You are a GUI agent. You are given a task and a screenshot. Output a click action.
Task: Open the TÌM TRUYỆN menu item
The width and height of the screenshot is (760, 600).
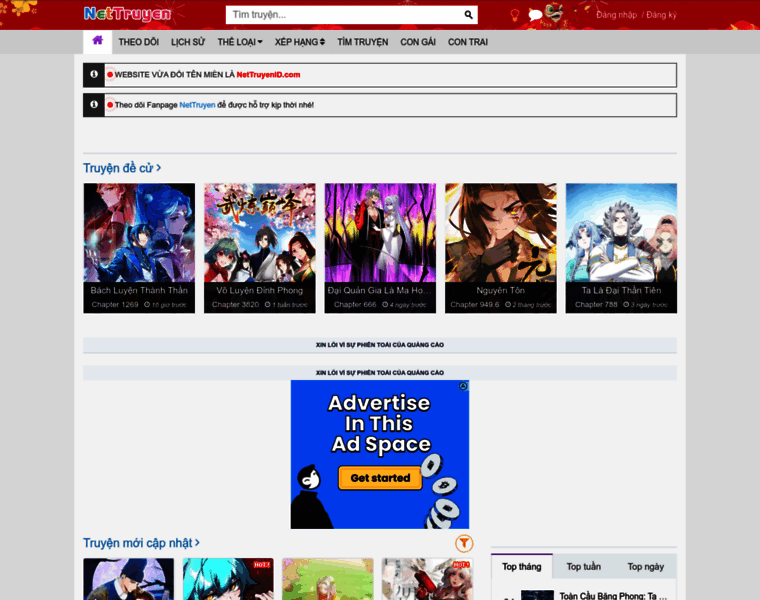tap(363, 42)
